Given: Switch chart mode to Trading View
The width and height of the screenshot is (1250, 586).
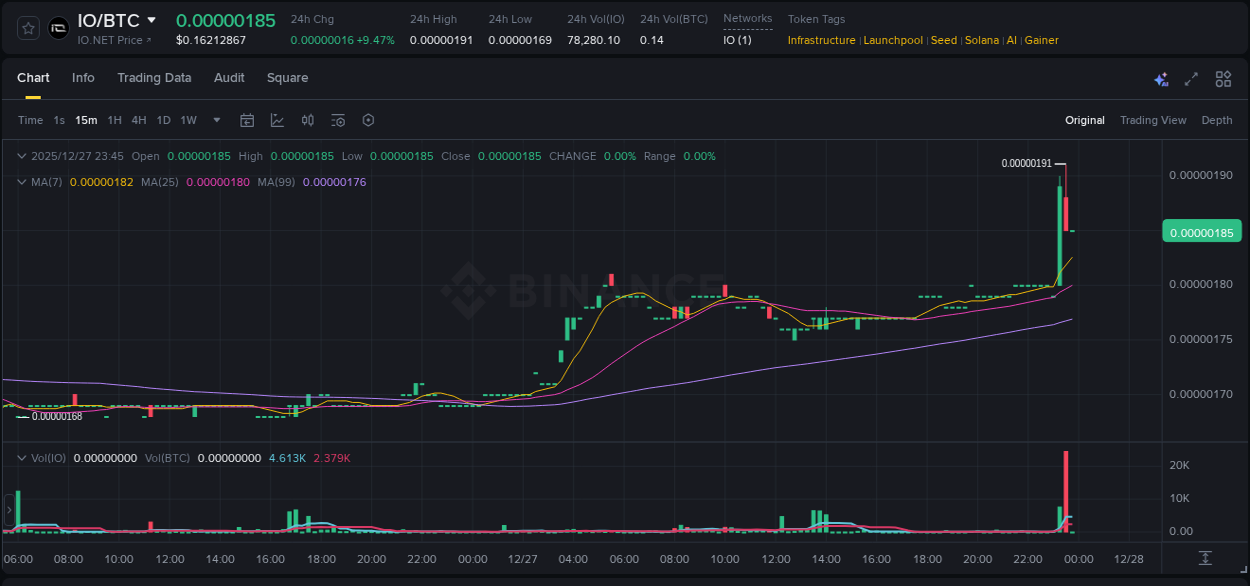Looking at the screenshot, I should pos(1153,120).
